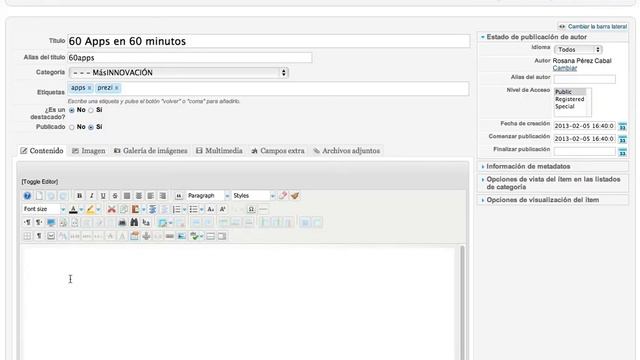The height and width of the screenshot is (360, 640).
Task: Click the remove formatting eraser icon
Action: 283,196
